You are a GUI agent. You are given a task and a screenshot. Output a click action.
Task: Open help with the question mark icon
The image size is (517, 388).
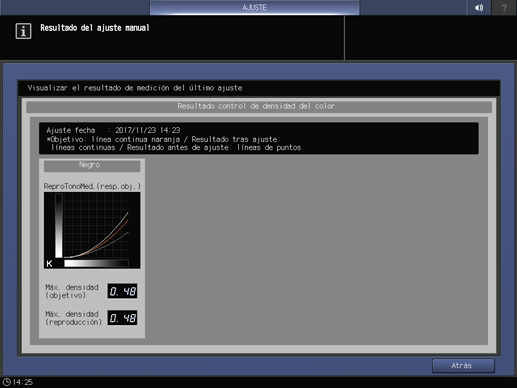(x=504, y=7)
